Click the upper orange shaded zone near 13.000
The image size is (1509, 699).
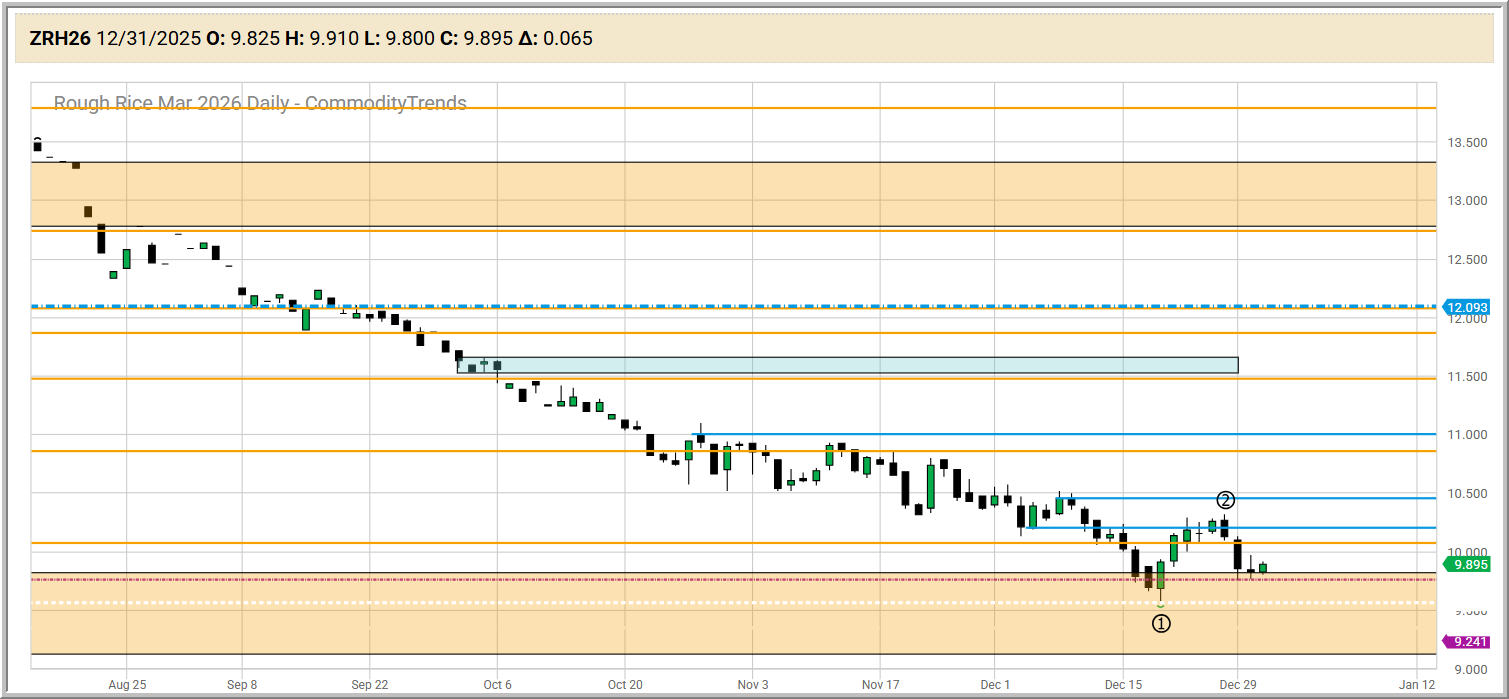[700, 194]
